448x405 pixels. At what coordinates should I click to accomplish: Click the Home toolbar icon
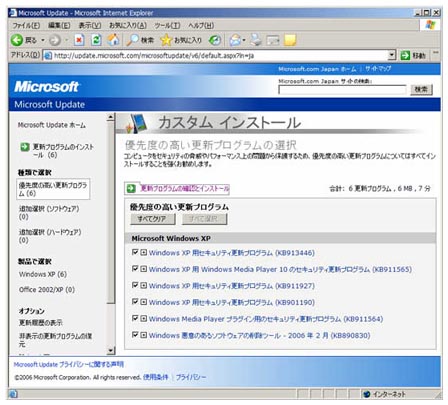113,40
